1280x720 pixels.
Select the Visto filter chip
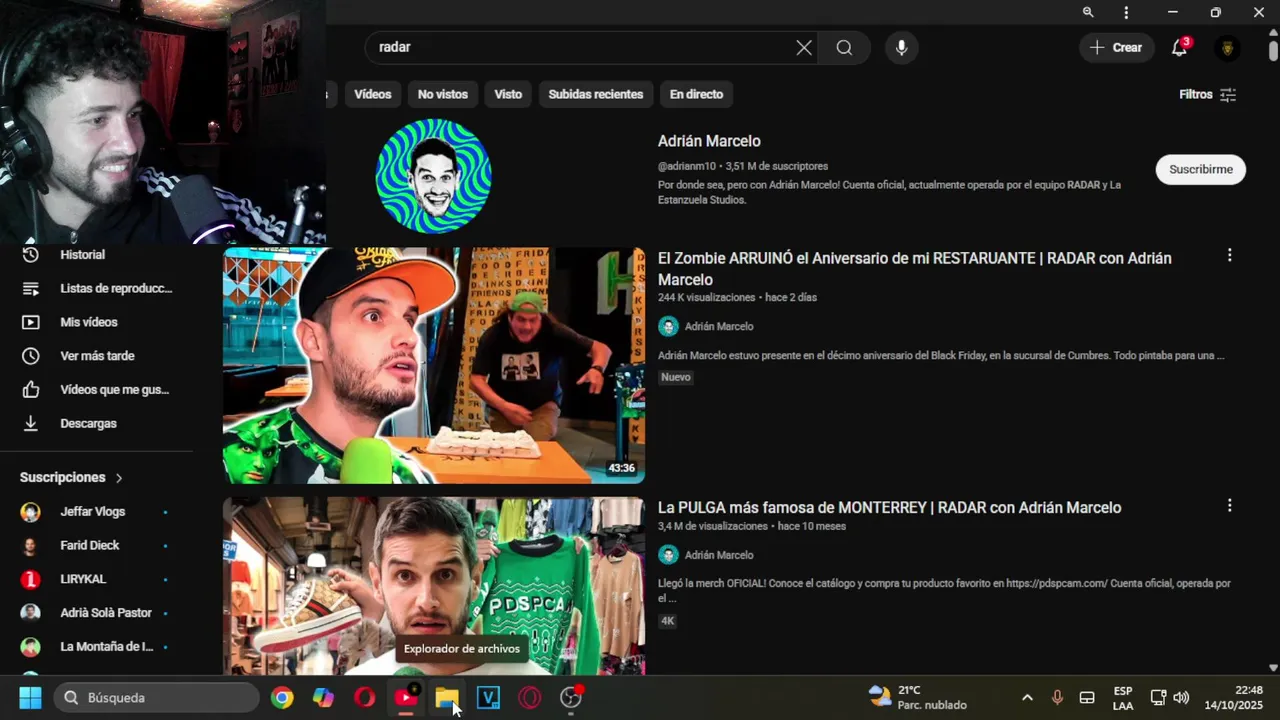click(508, 94)
